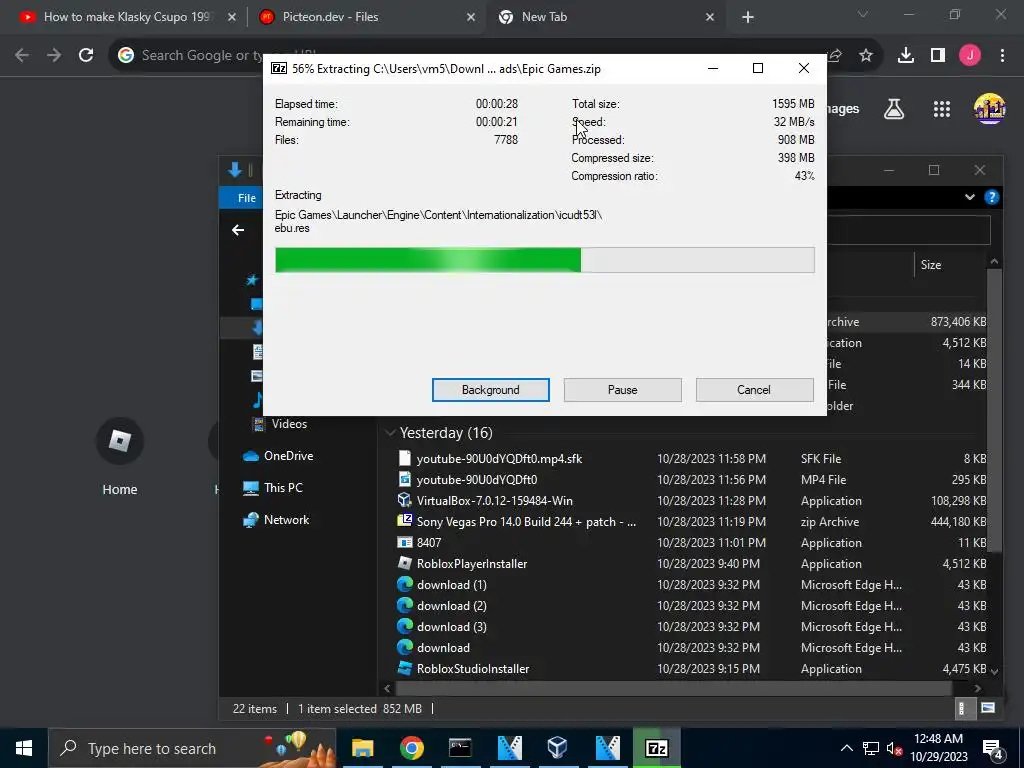Select RobloxStudioInstaller in the file list
Viewport: 1024px width, 768px height.
473,669
